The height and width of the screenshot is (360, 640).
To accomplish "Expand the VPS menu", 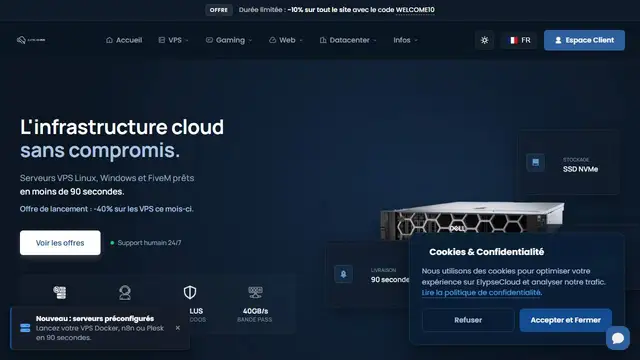I will (173, 40).
